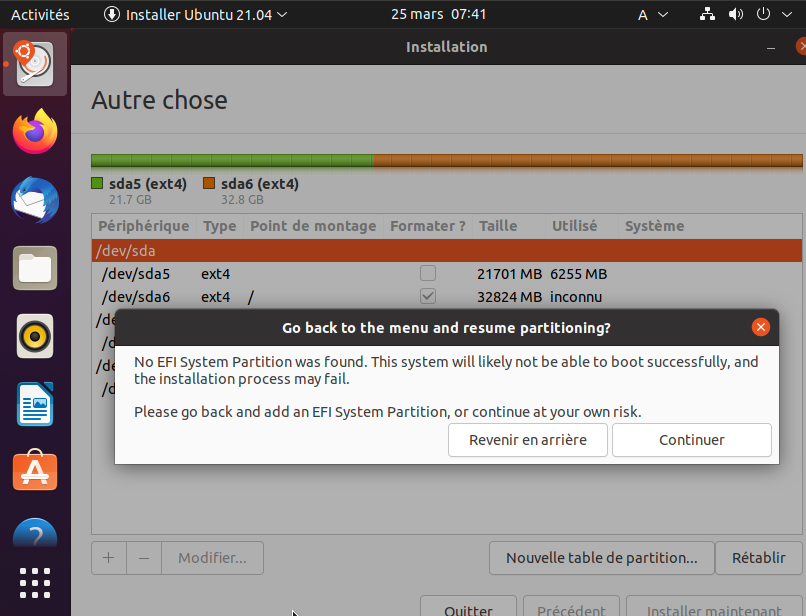Click the Modifier... button
This screenshot has width=806, height=616.
coord(212,558)
